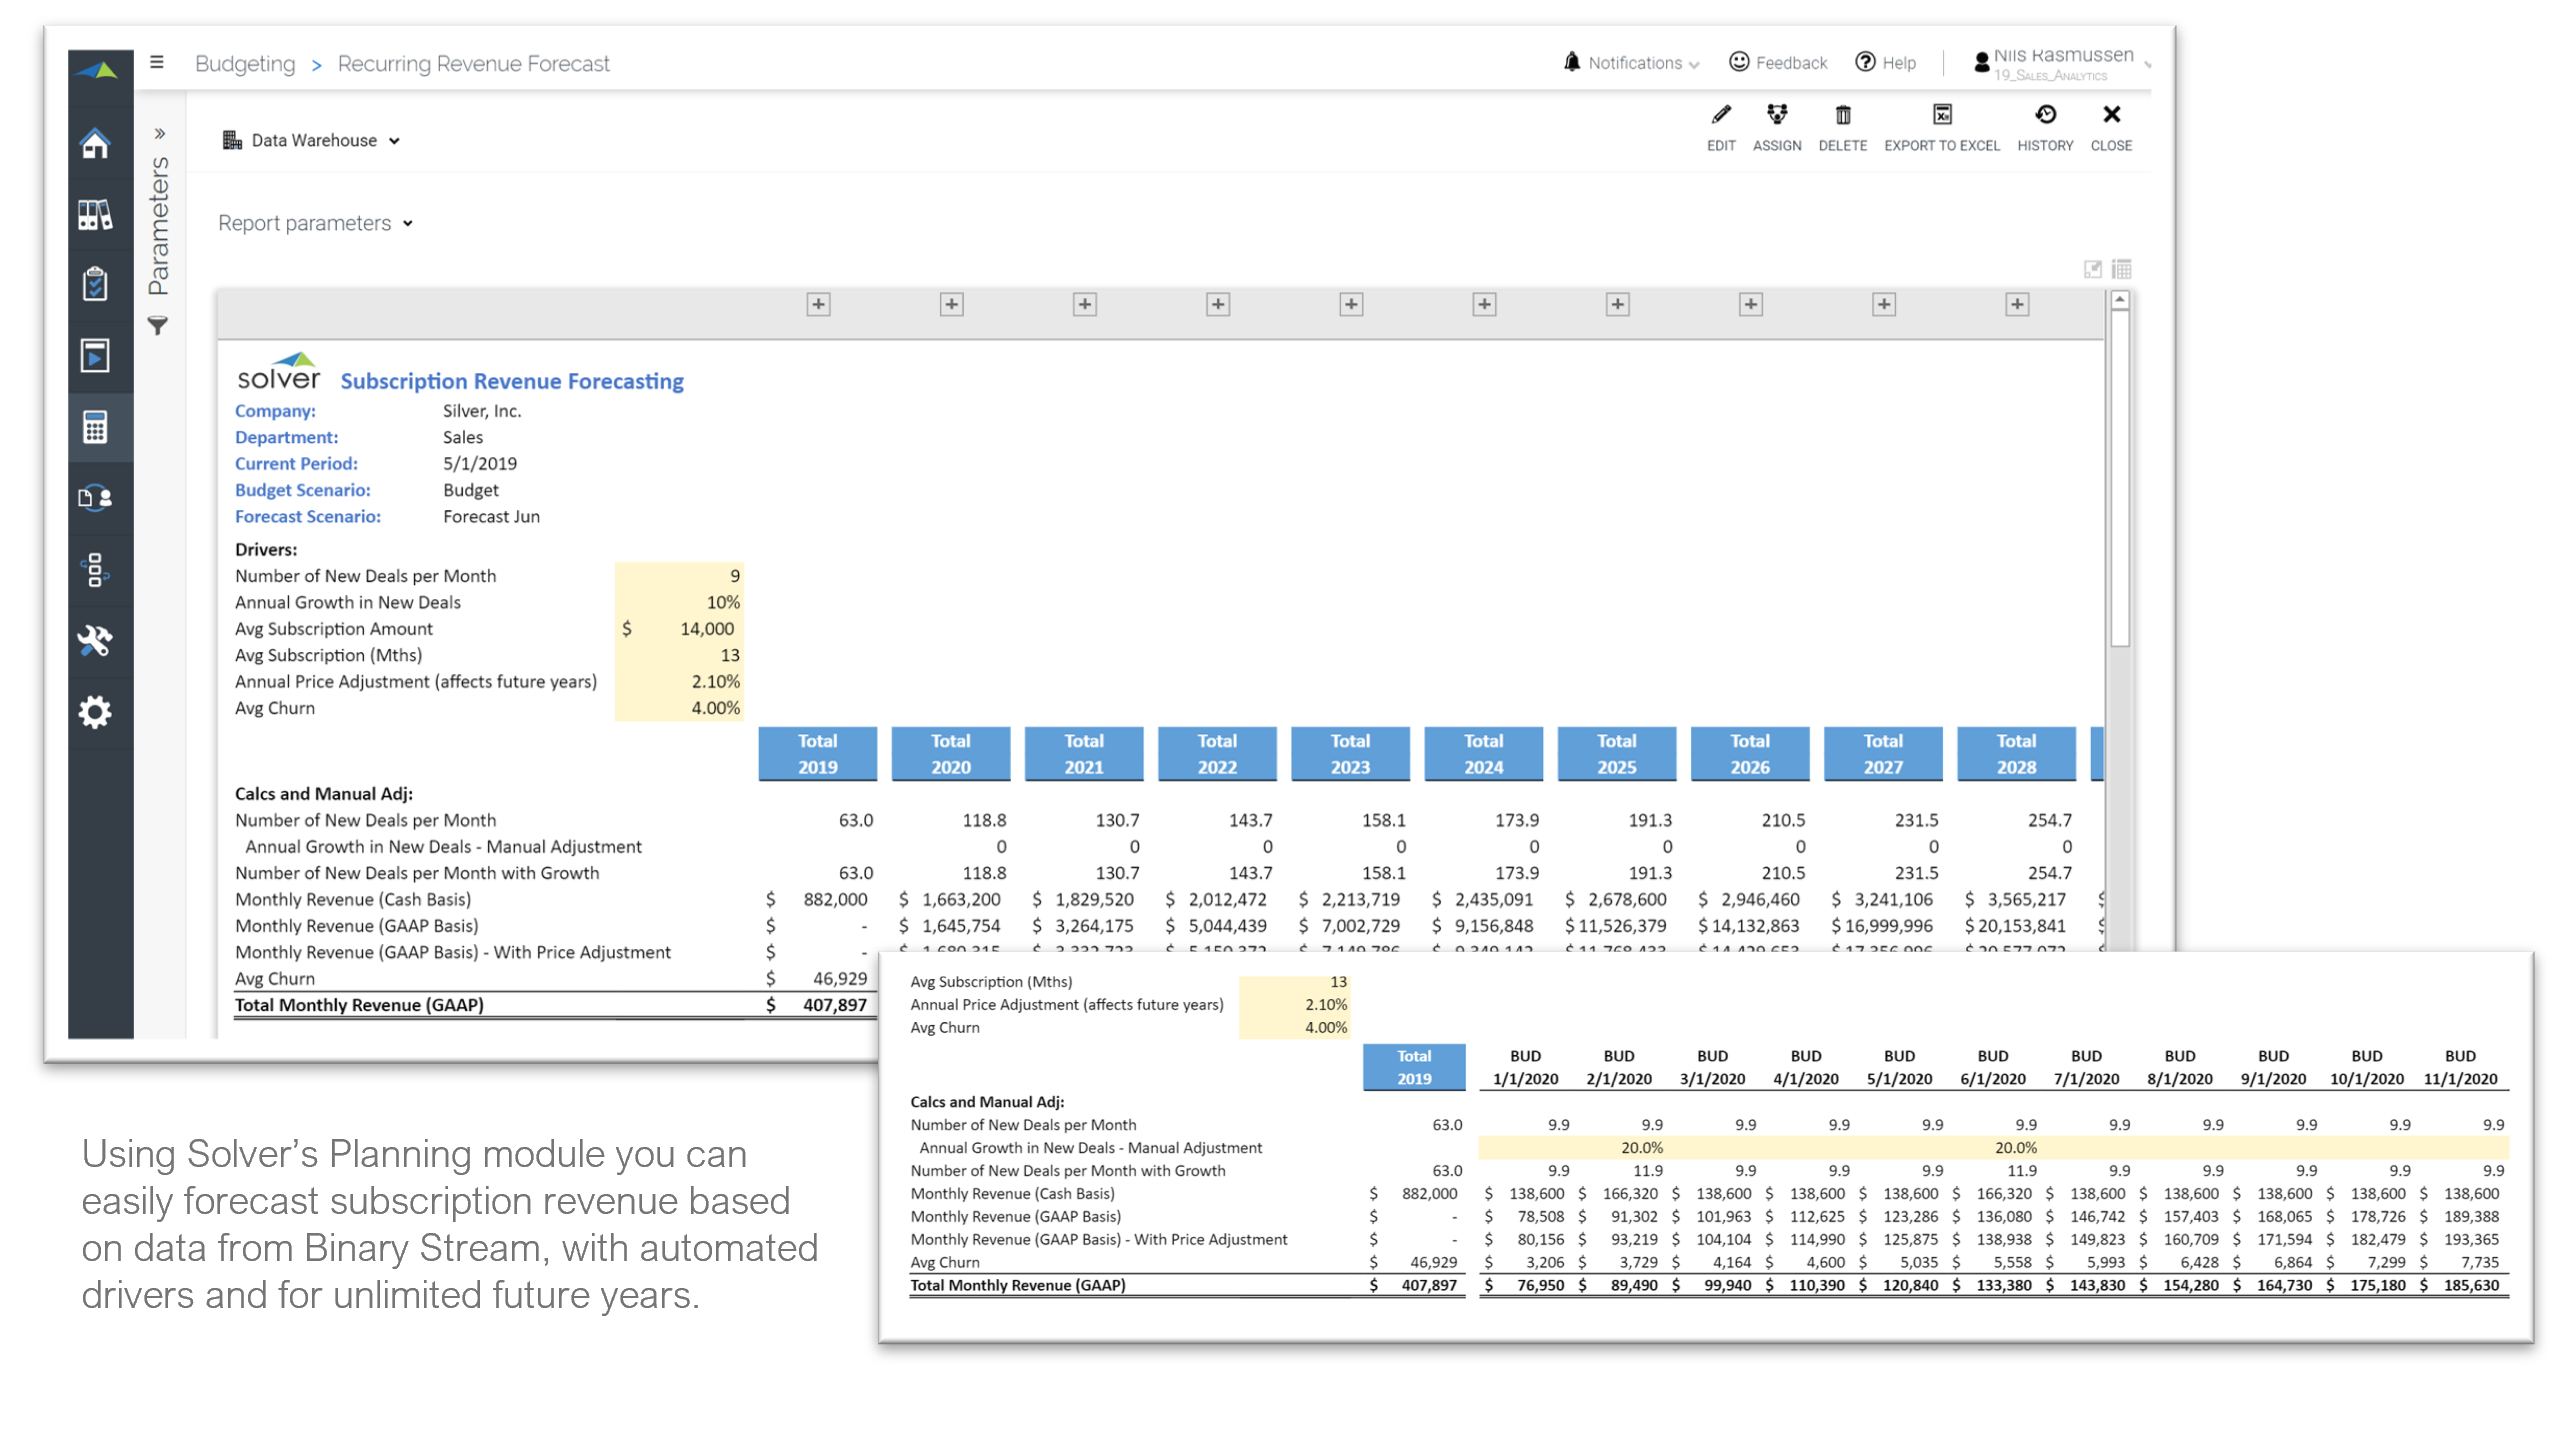The width and height of the screenshot is (2560, 1440).
Task: Expand the Parameters side panel chevrons
Action: [159, 134]
